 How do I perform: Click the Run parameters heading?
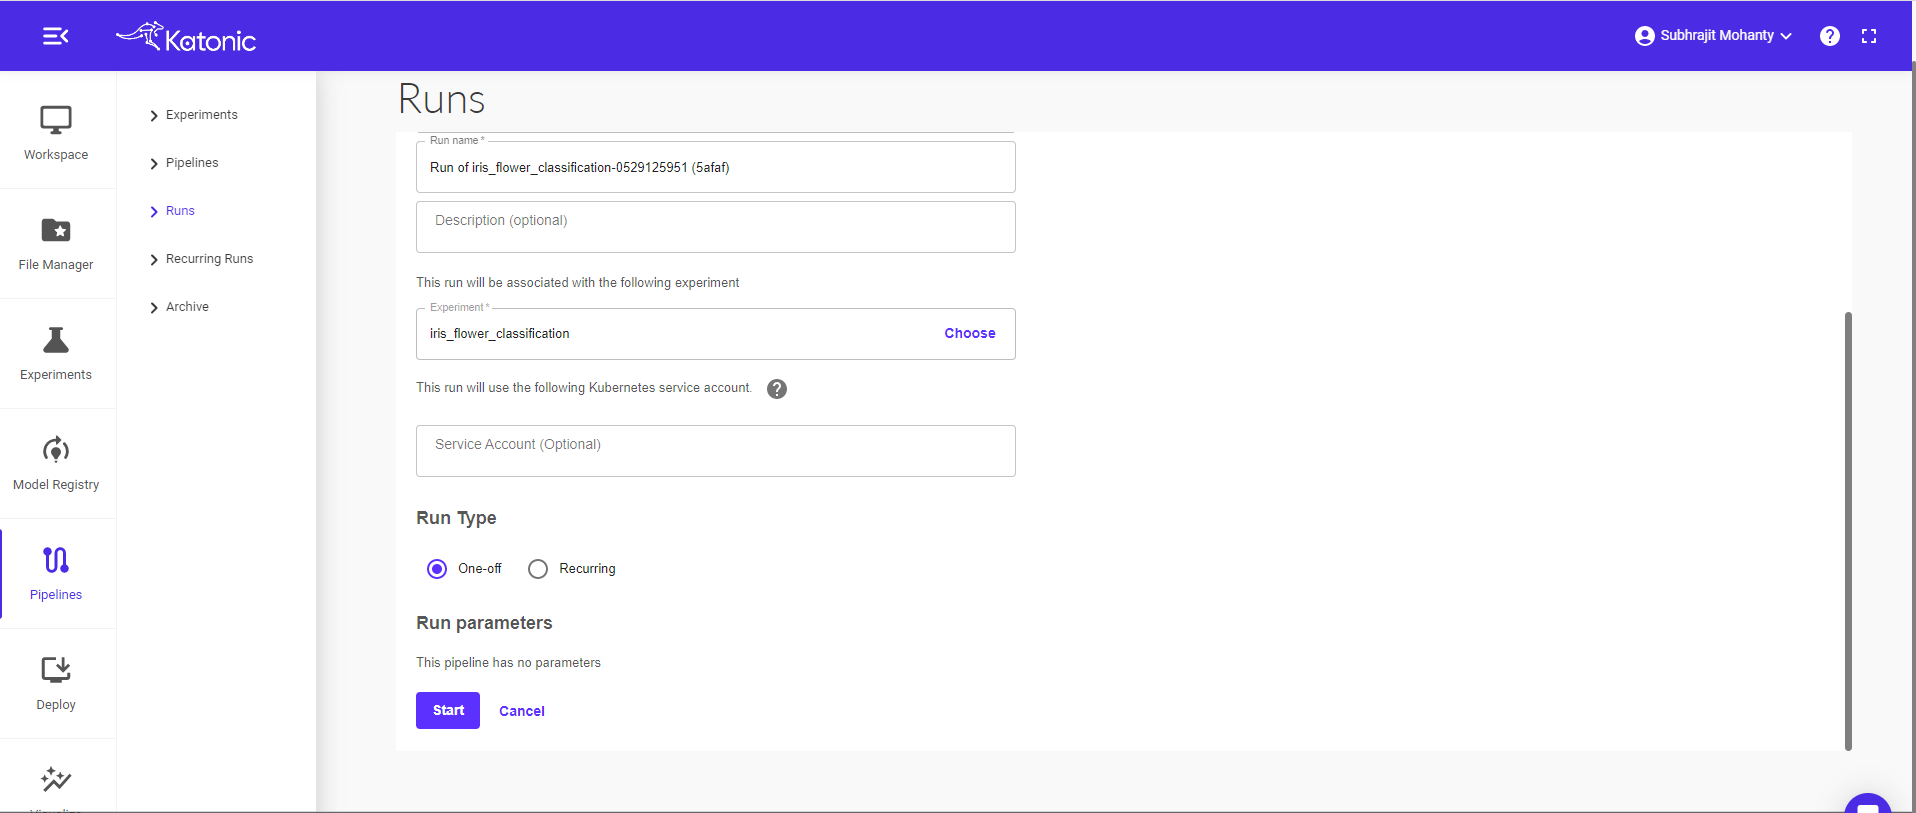484,623
